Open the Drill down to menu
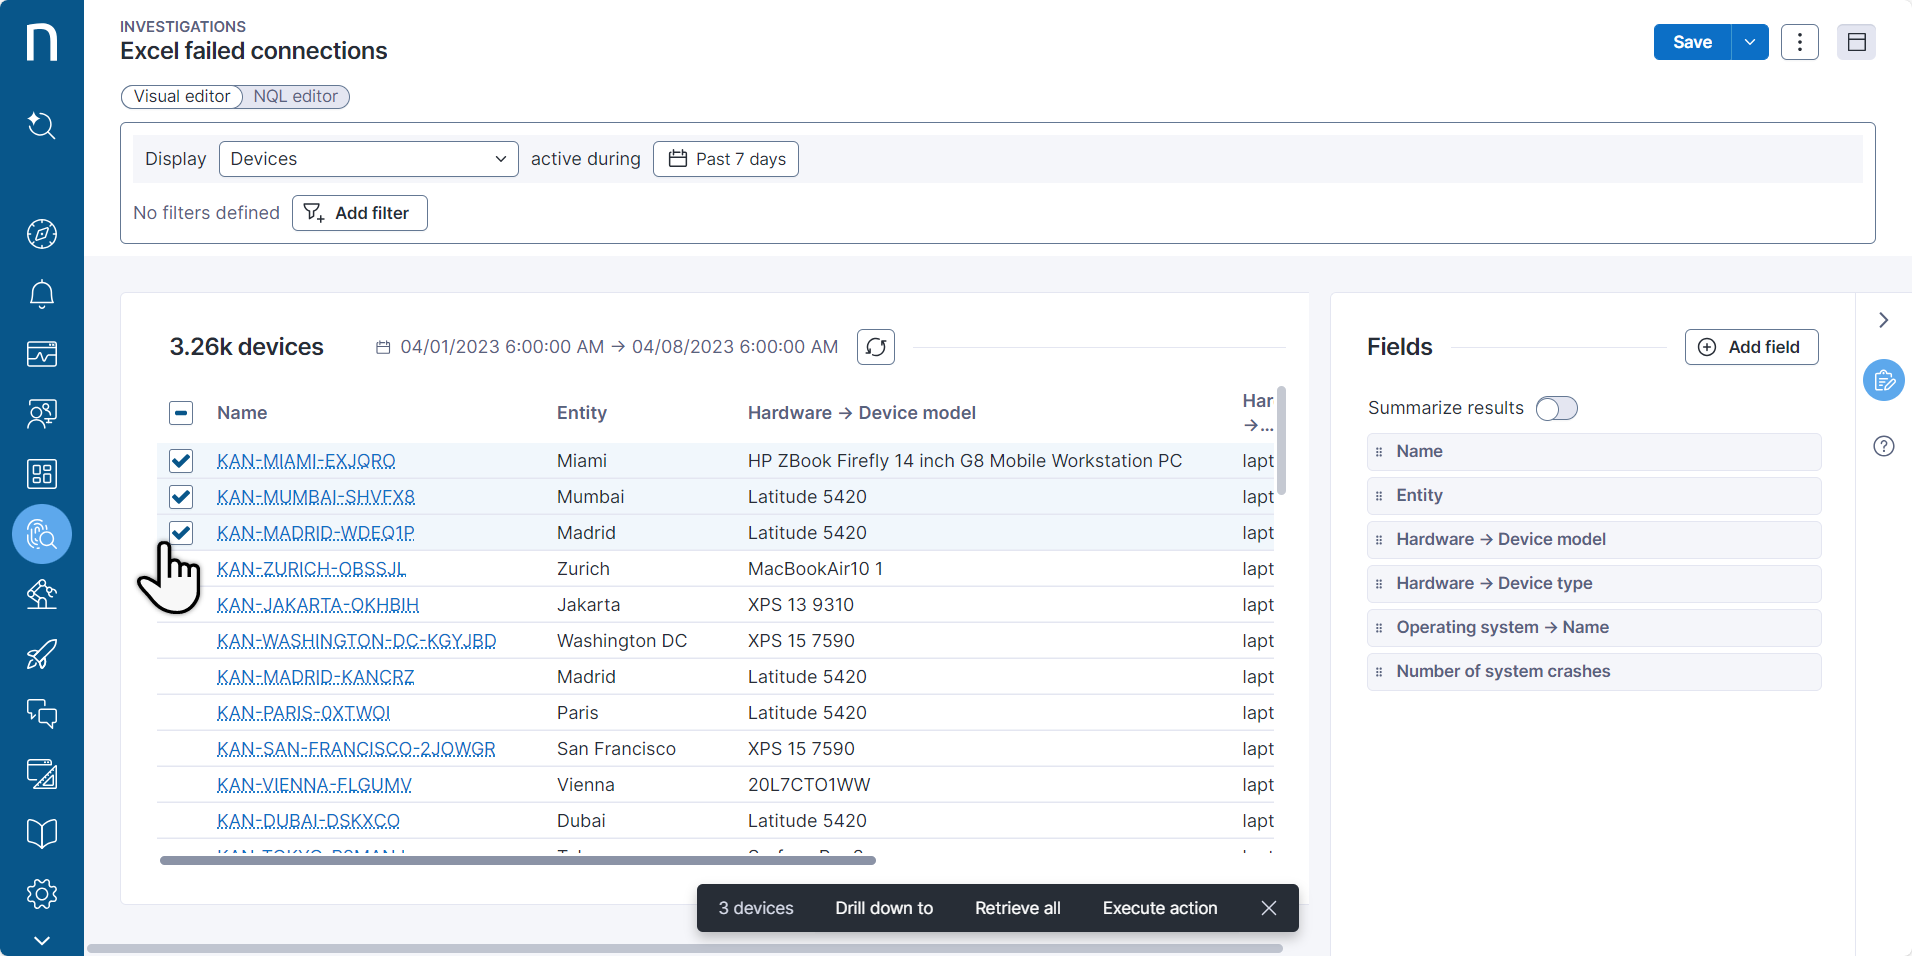The height and width of the screenshot is (956, 1912). coord(884,908)
